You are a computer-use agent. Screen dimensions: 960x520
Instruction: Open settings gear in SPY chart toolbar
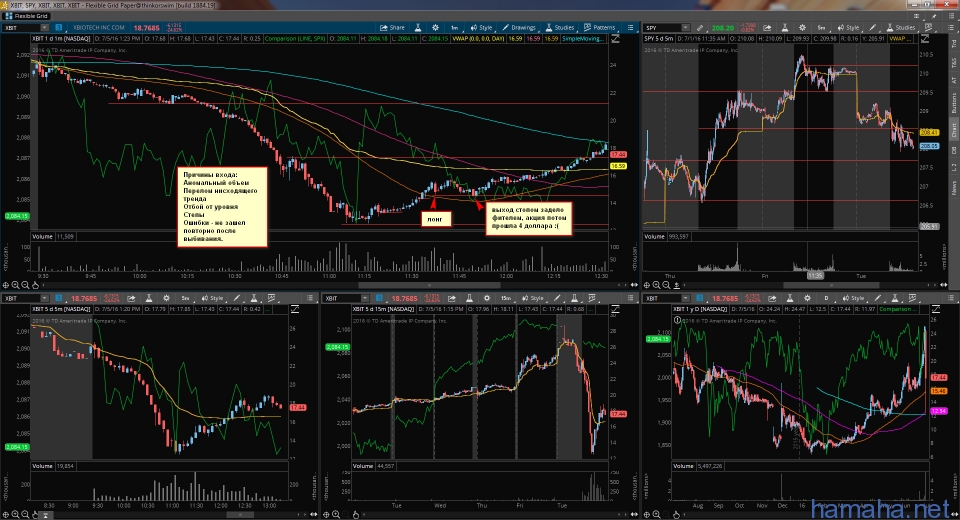(x=803, y=28)
